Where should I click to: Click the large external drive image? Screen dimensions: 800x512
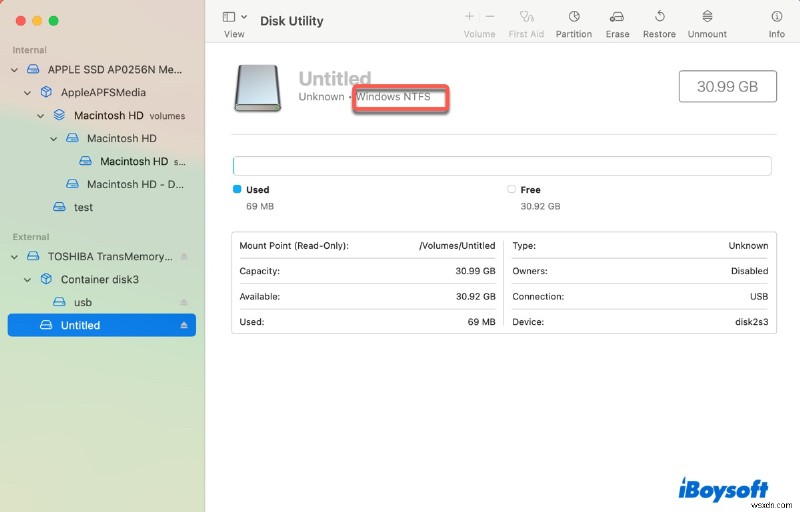(258, 88)
